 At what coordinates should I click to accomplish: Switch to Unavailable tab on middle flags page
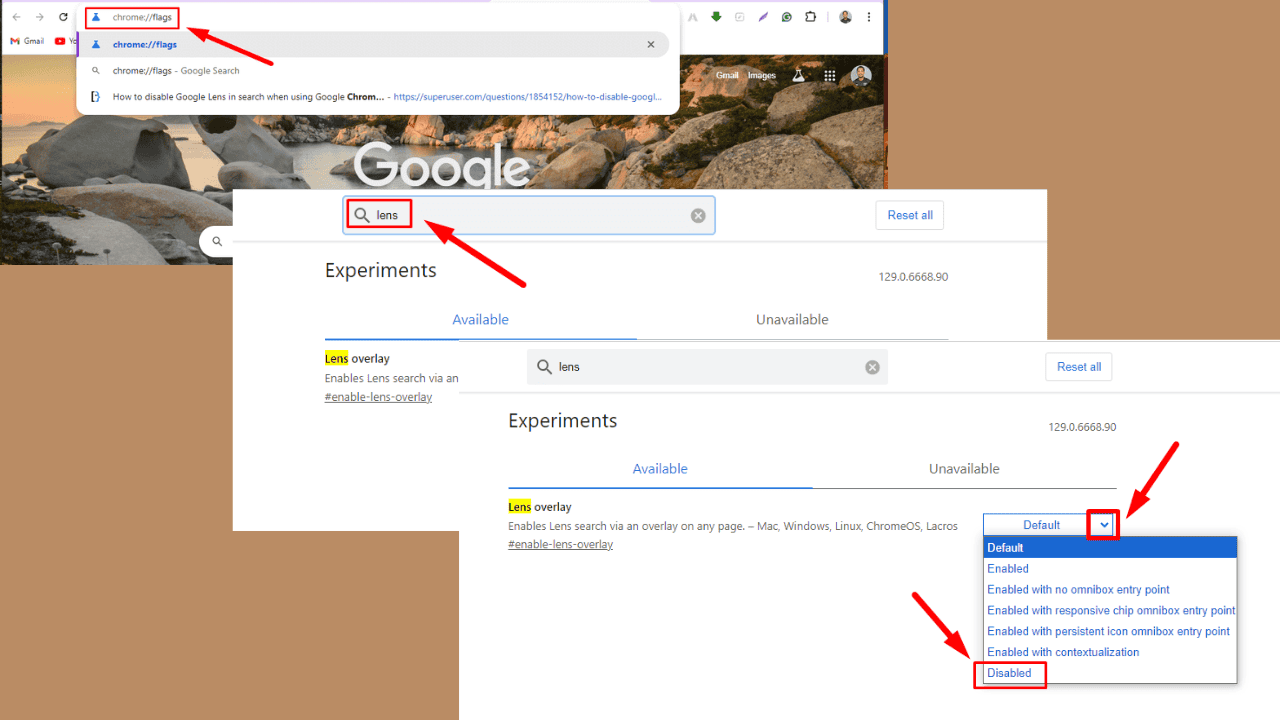point(792,320)
